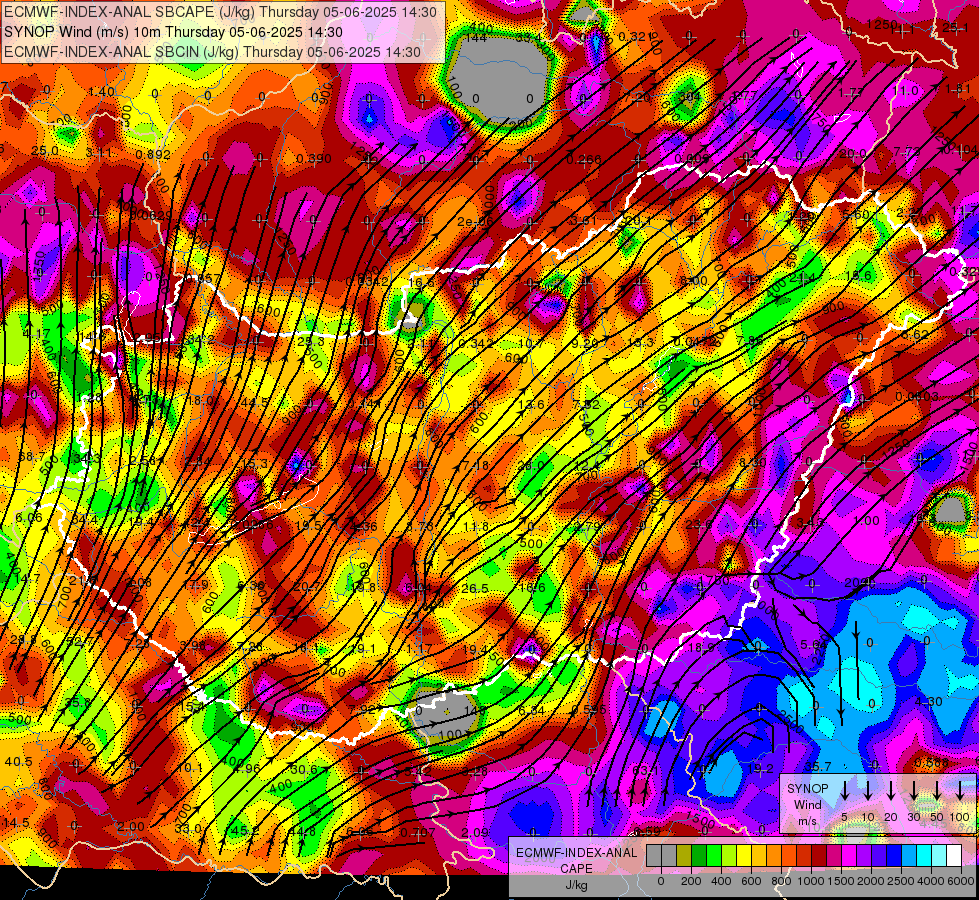Click the 2500 tick label on CAPE legend

[x=901, y=881]
